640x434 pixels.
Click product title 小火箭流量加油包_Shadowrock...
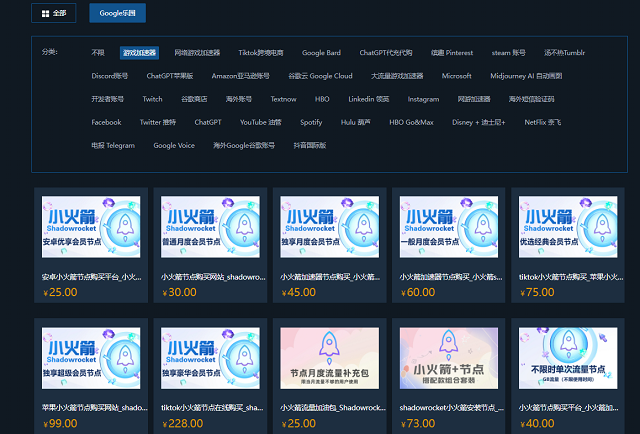(x=333, y=408)
